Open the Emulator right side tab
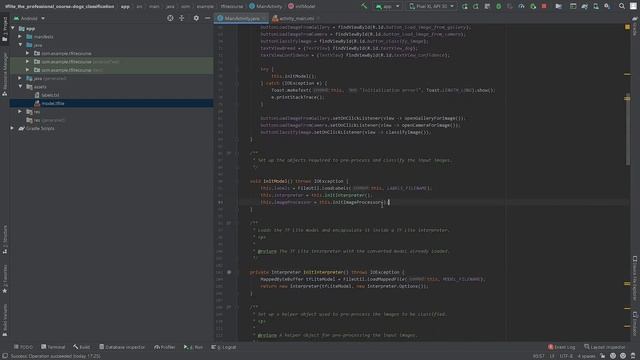Viewport: 640px width, 360px height. (635, 324)
